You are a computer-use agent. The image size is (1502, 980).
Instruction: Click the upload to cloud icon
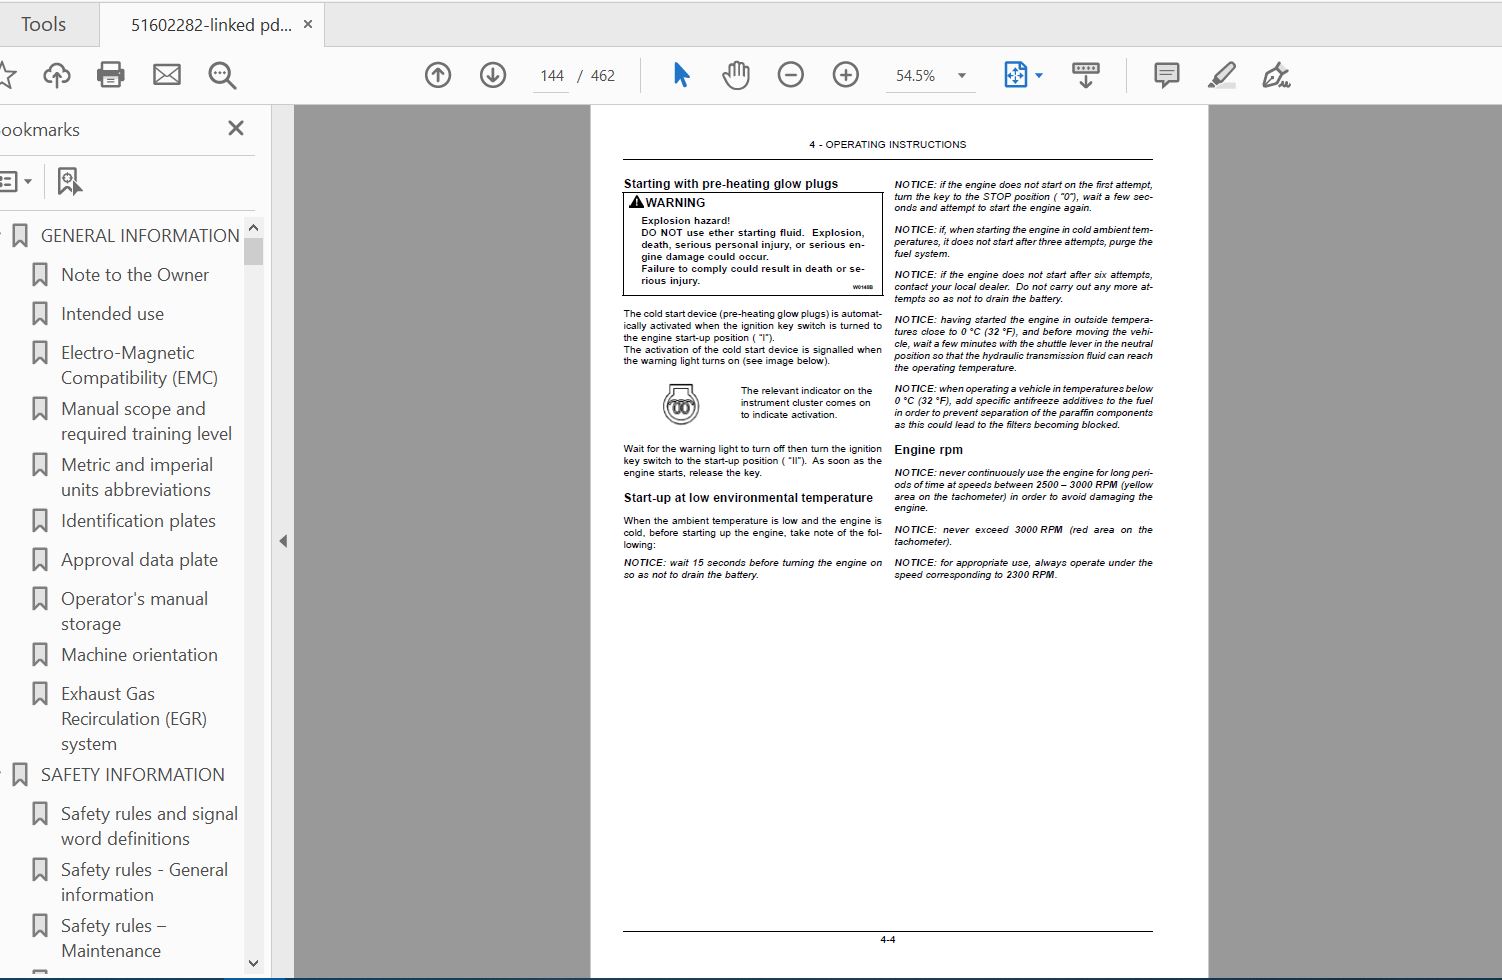(x=56, y=75)
